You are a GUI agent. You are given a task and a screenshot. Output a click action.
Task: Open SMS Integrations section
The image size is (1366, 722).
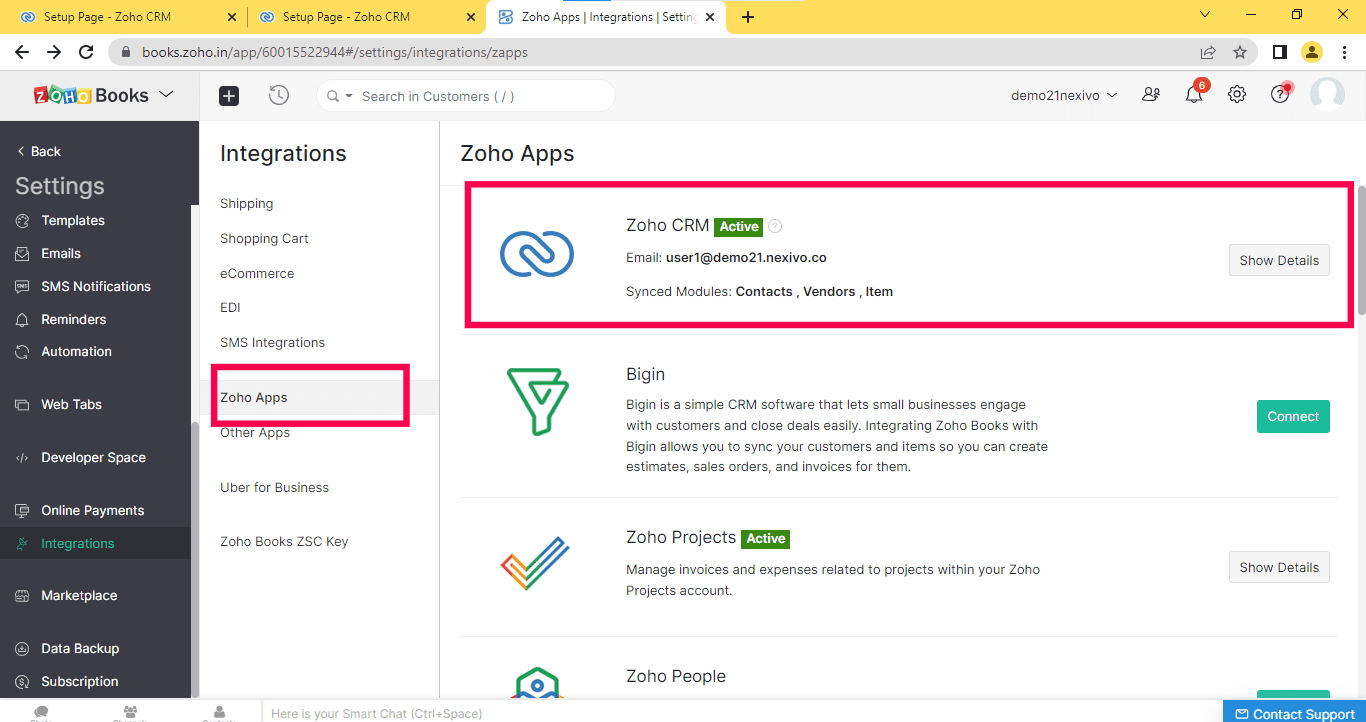click(x=272, y=342)
